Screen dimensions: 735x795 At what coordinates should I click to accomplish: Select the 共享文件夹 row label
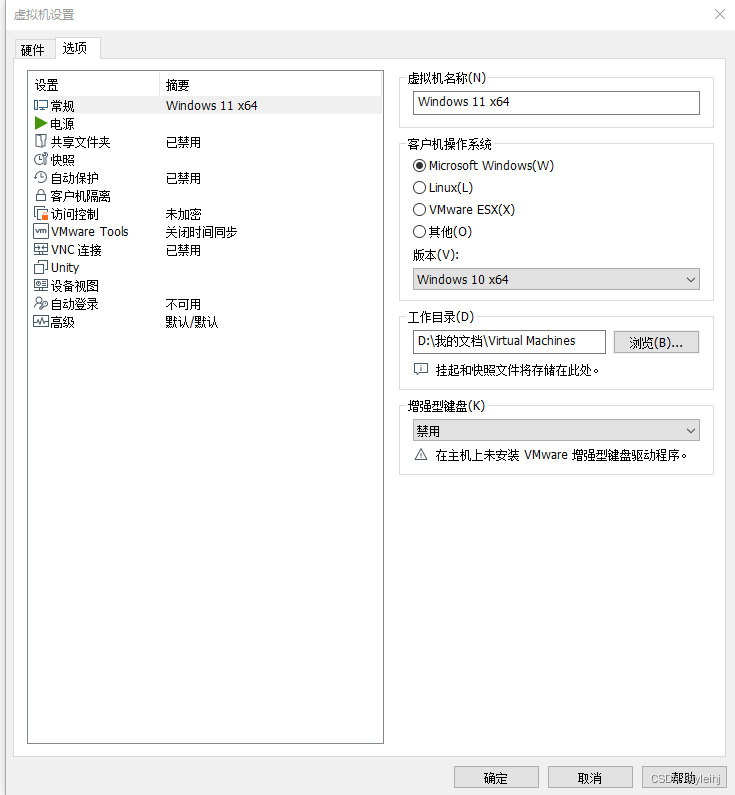pyautogui.click(x=81, y=142)
